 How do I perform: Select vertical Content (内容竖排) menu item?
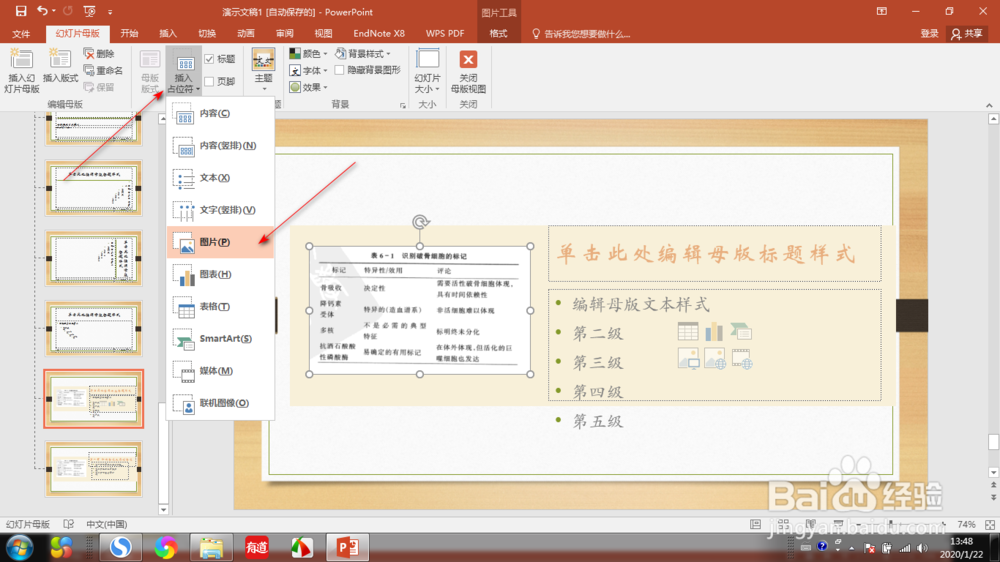click(x=220, y=146)
